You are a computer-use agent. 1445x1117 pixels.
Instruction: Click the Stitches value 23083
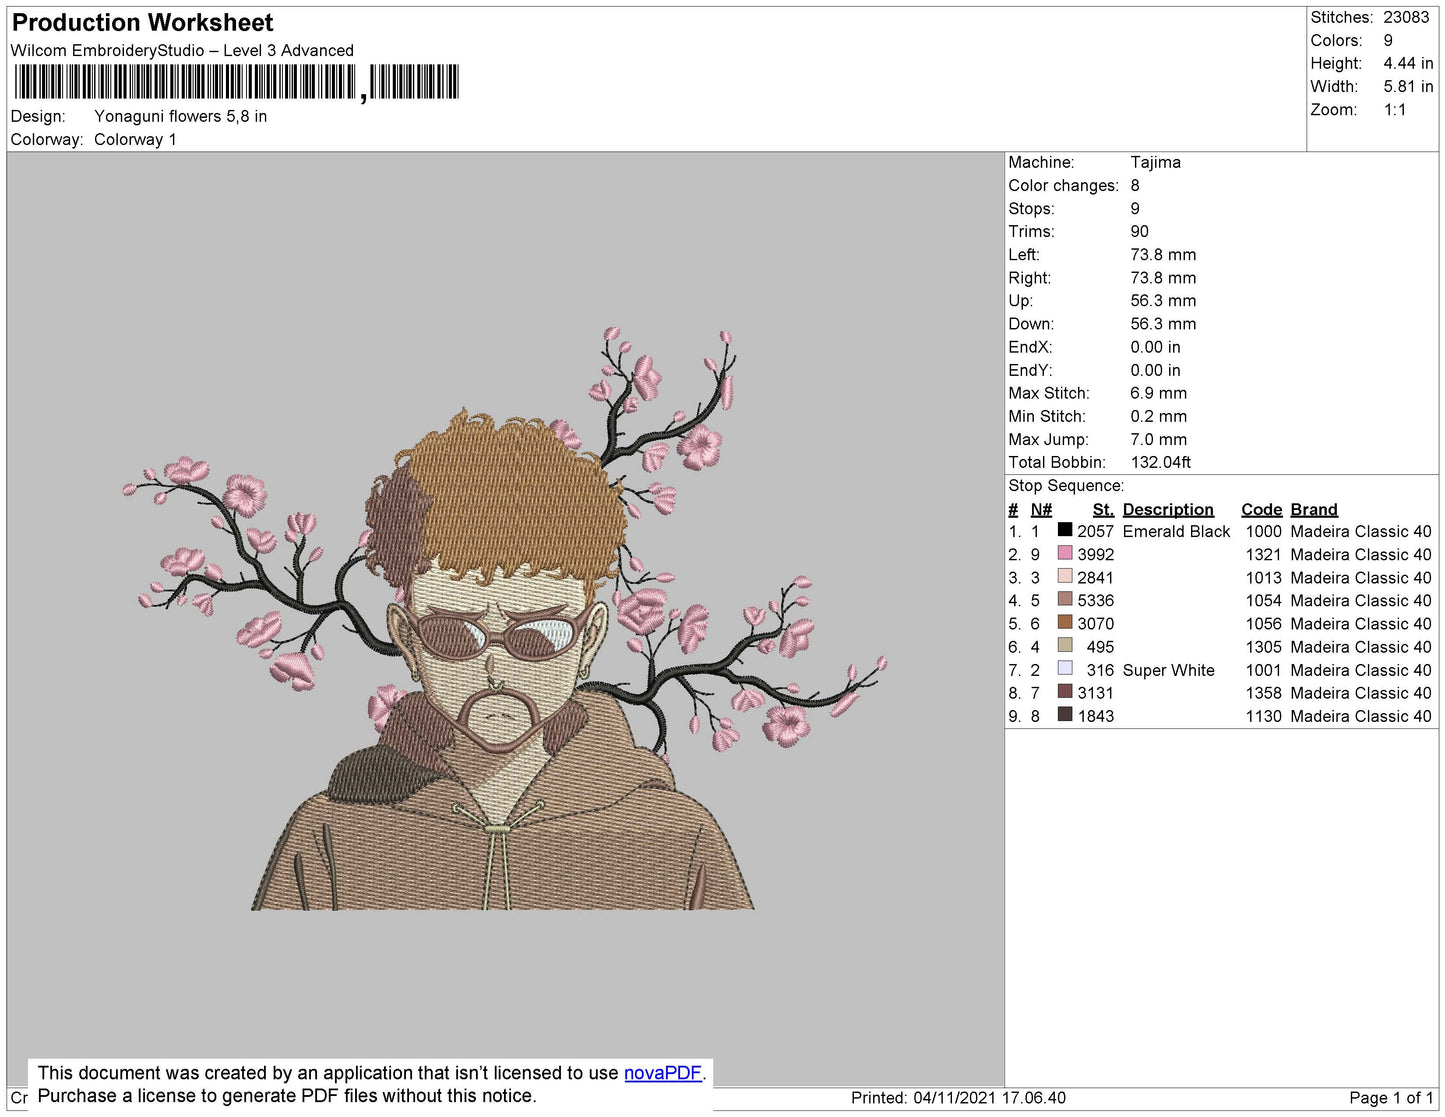pyautogui.click(x=1406, y=17)
